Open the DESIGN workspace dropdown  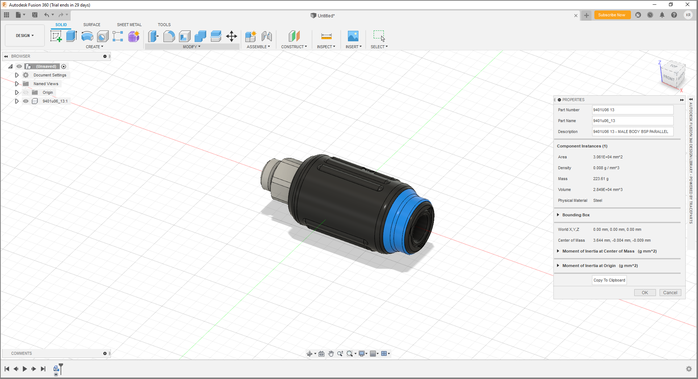tap(25, 35)
